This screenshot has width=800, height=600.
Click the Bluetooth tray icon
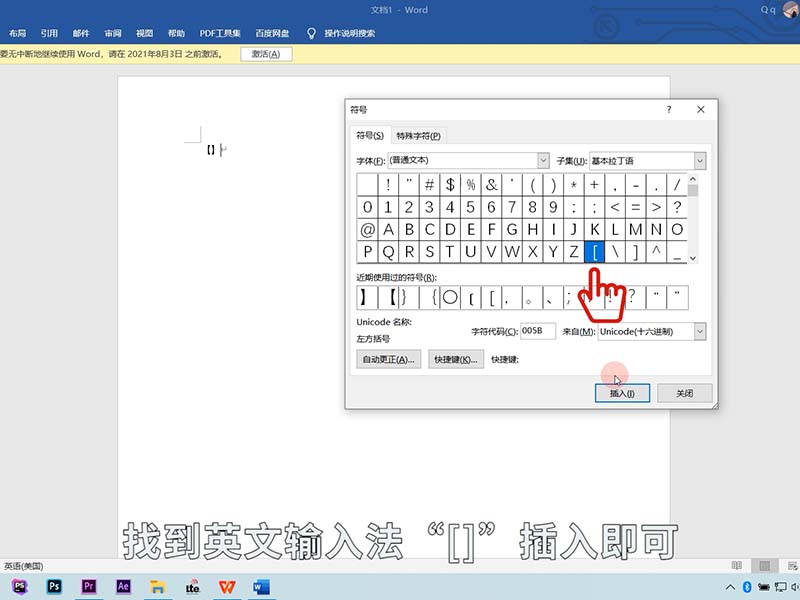click(x=747, y=587)
